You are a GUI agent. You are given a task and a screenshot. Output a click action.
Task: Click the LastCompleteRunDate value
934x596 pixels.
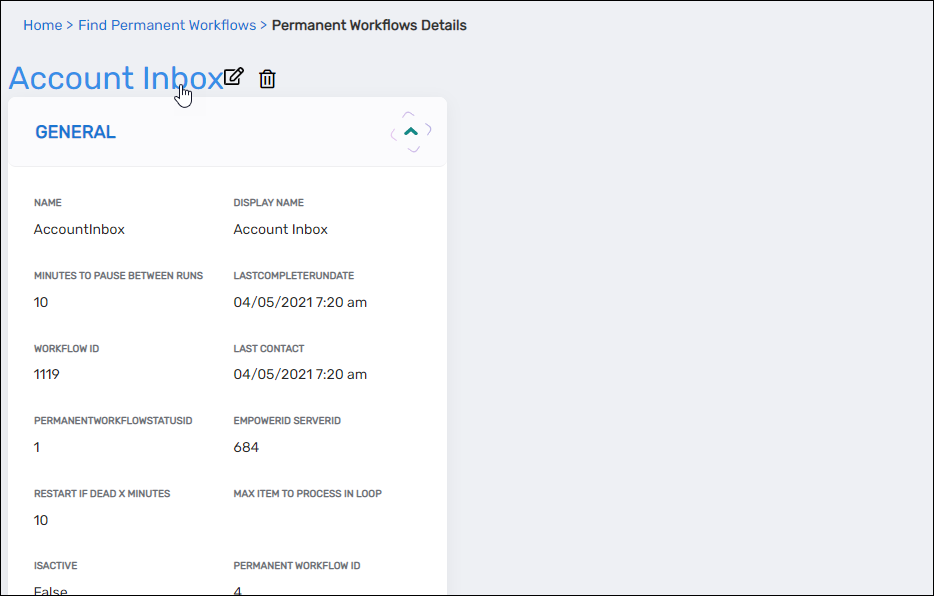coord(300,302)
